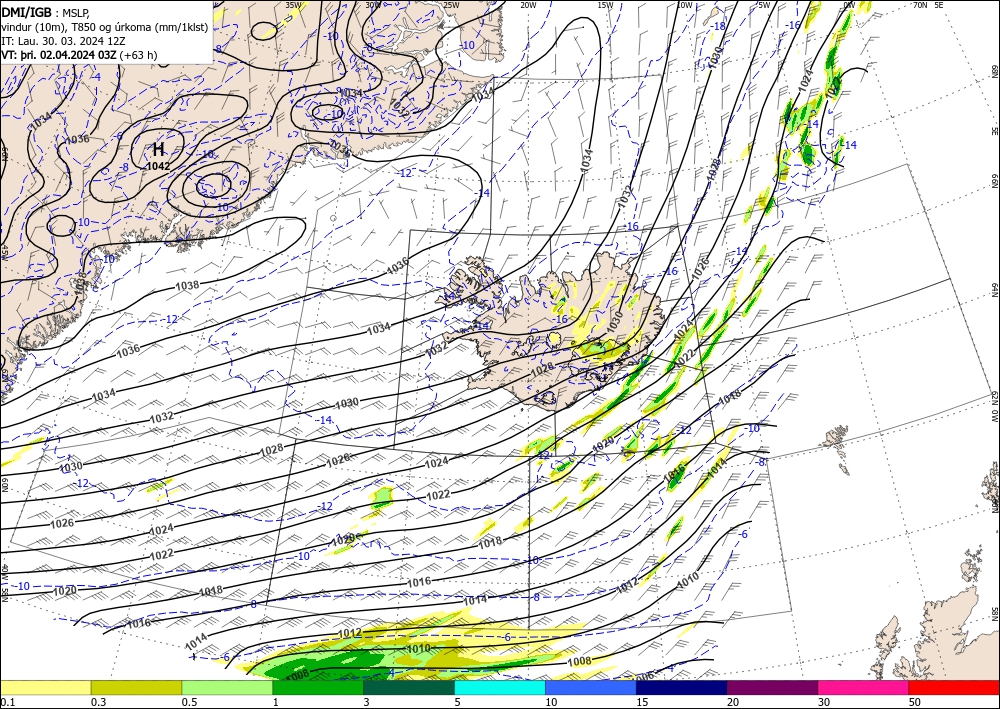Image resolution: width=1000 pixels, height=709 pixels.
Task: Click the '50' value on the color scale
Action: coord(915,702)
